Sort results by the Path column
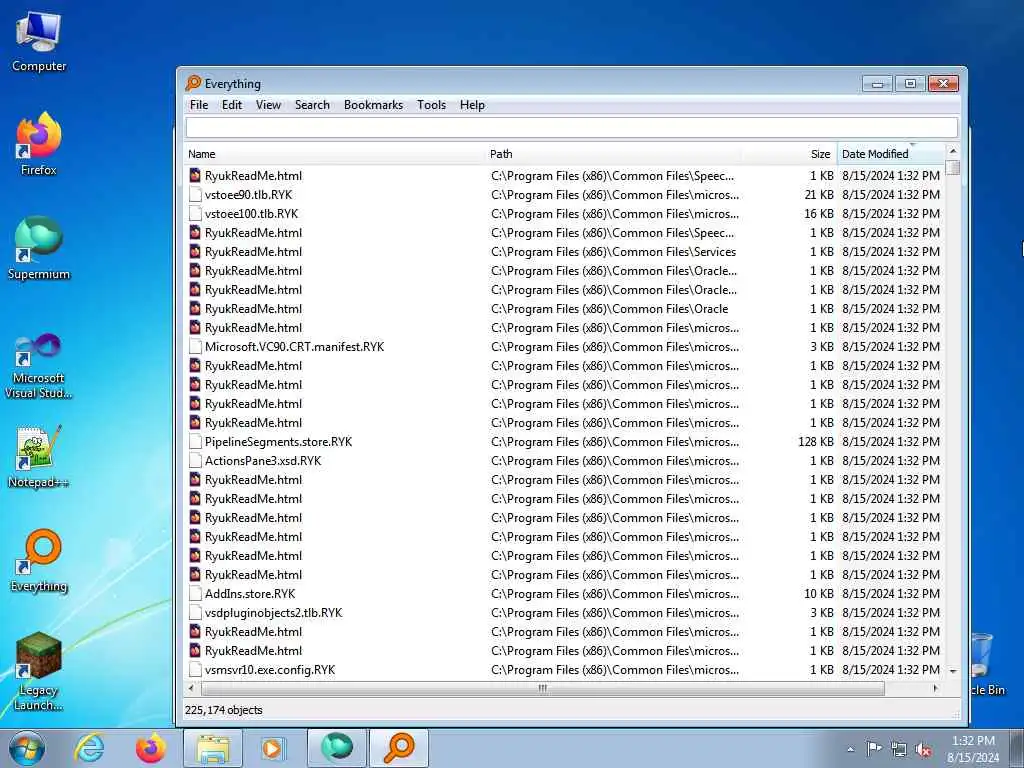The width and height of the screenshot is (1024, 768). pyautogui.click(x=614, y=154)
